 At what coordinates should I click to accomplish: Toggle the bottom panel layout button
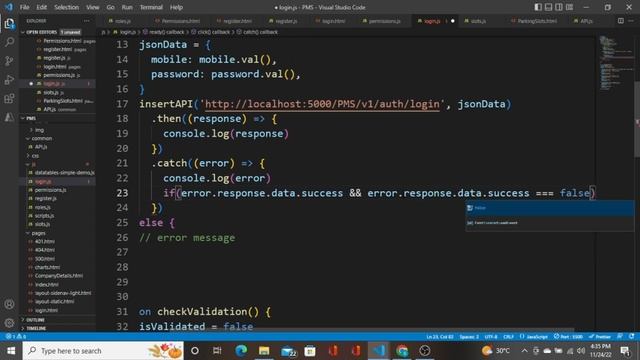pos(549,7)
